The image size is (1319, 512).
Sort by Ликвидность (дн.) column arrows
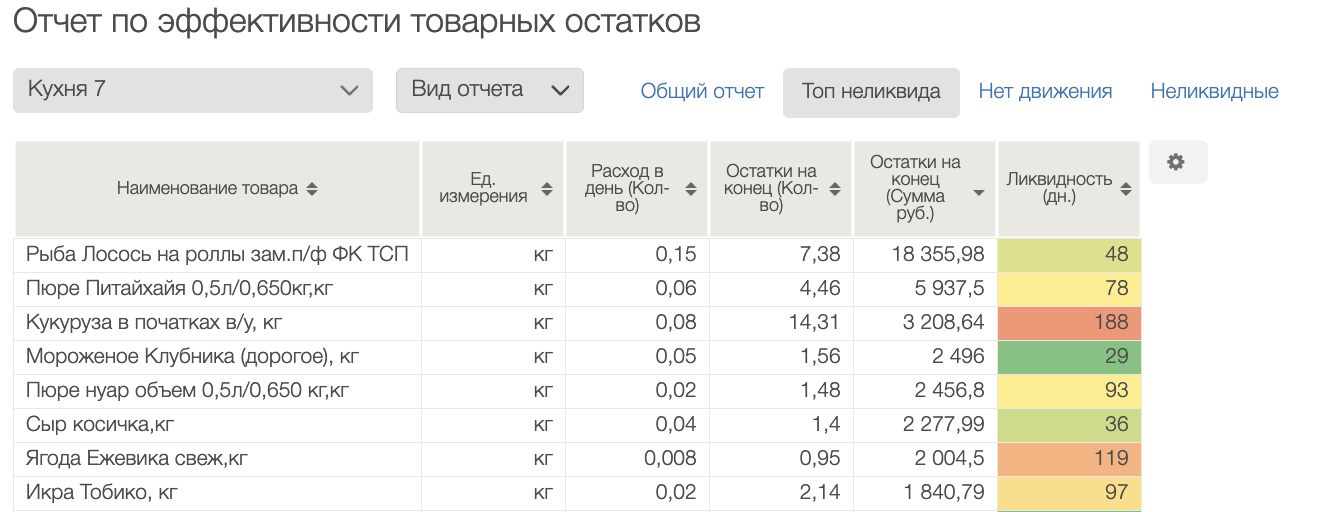[1126, 189]
